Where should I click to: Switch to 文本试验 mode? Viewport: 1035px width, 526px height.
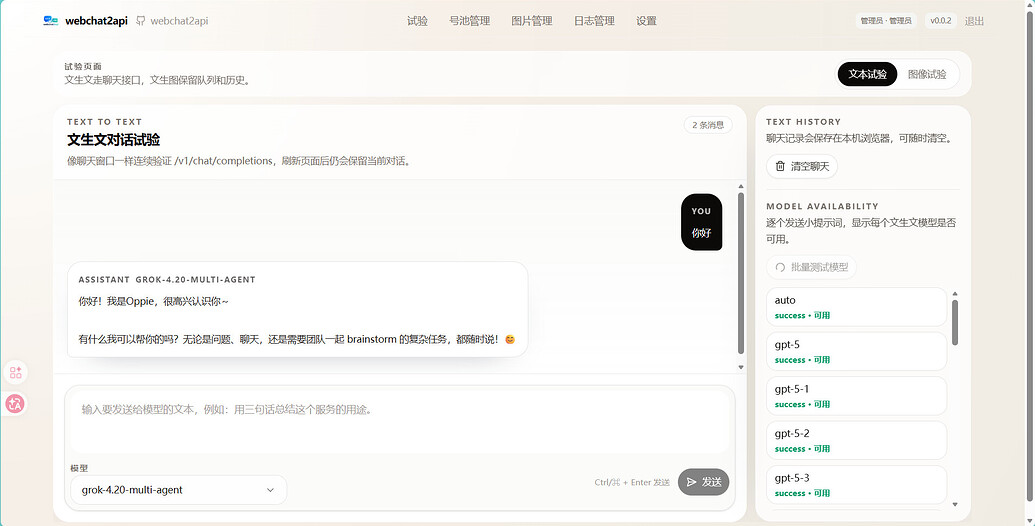coord(867,74)
